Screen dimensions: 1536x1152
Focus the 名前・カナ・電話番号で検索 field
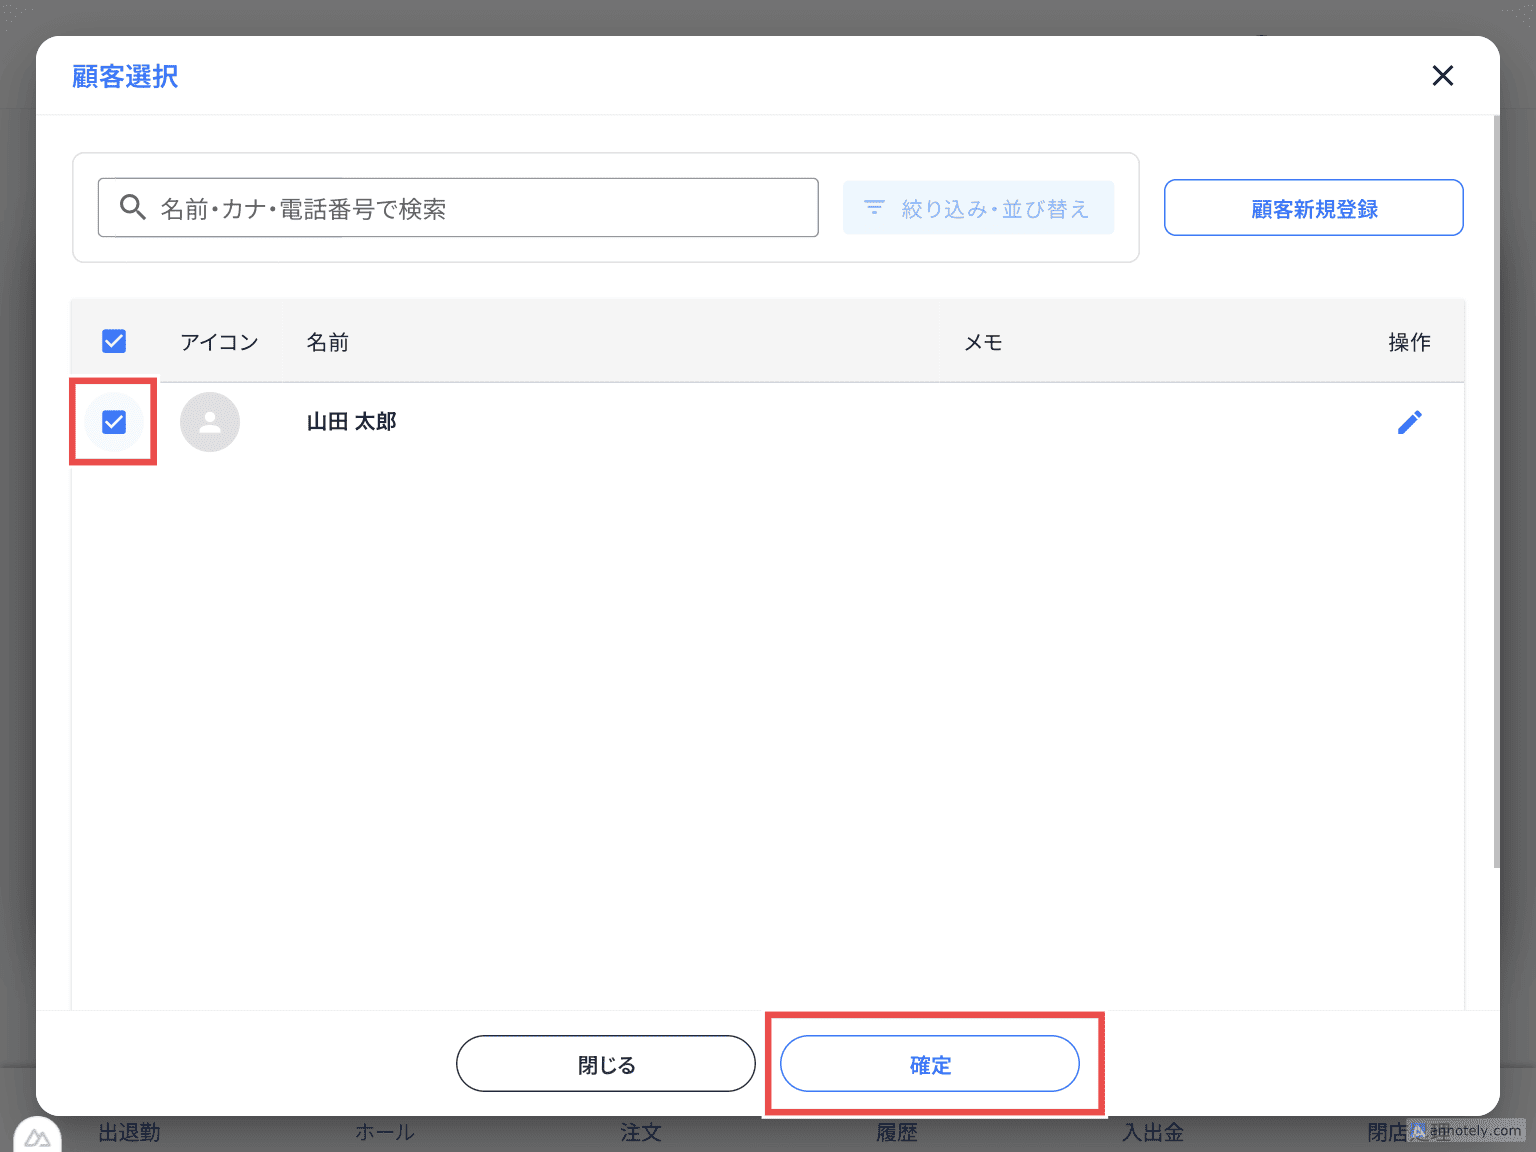coord(480,208)
